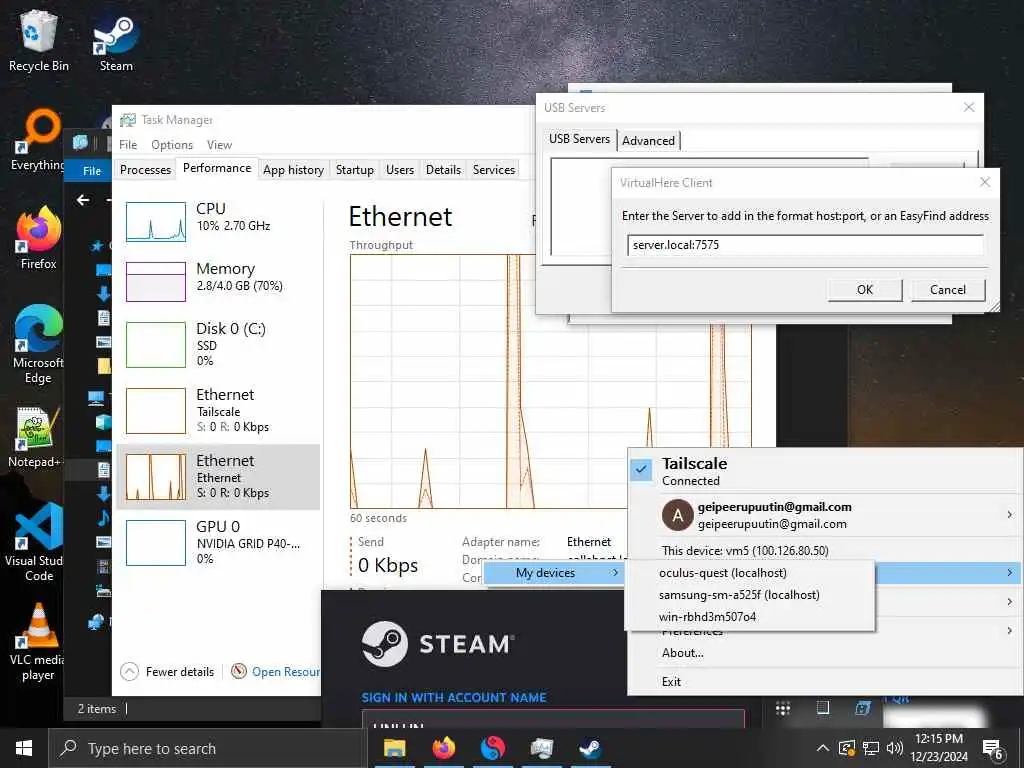Expand the My devices submenu

click(x=556, y=573)
